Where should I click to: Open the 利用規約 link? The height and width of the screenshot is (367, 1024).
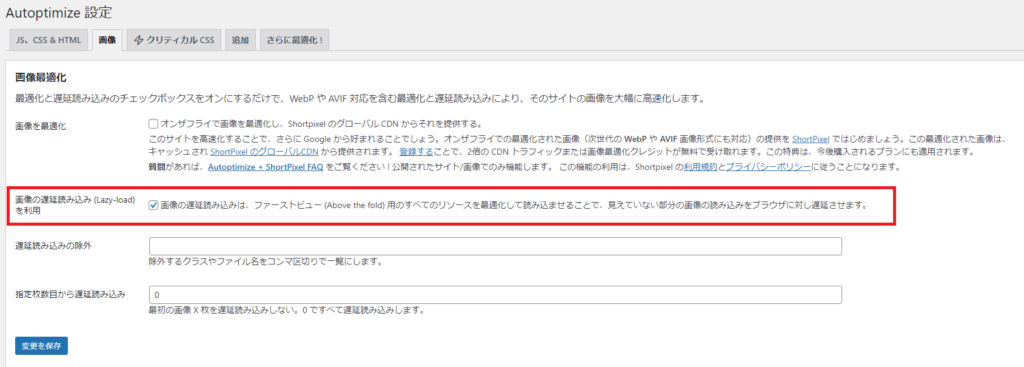701,167
